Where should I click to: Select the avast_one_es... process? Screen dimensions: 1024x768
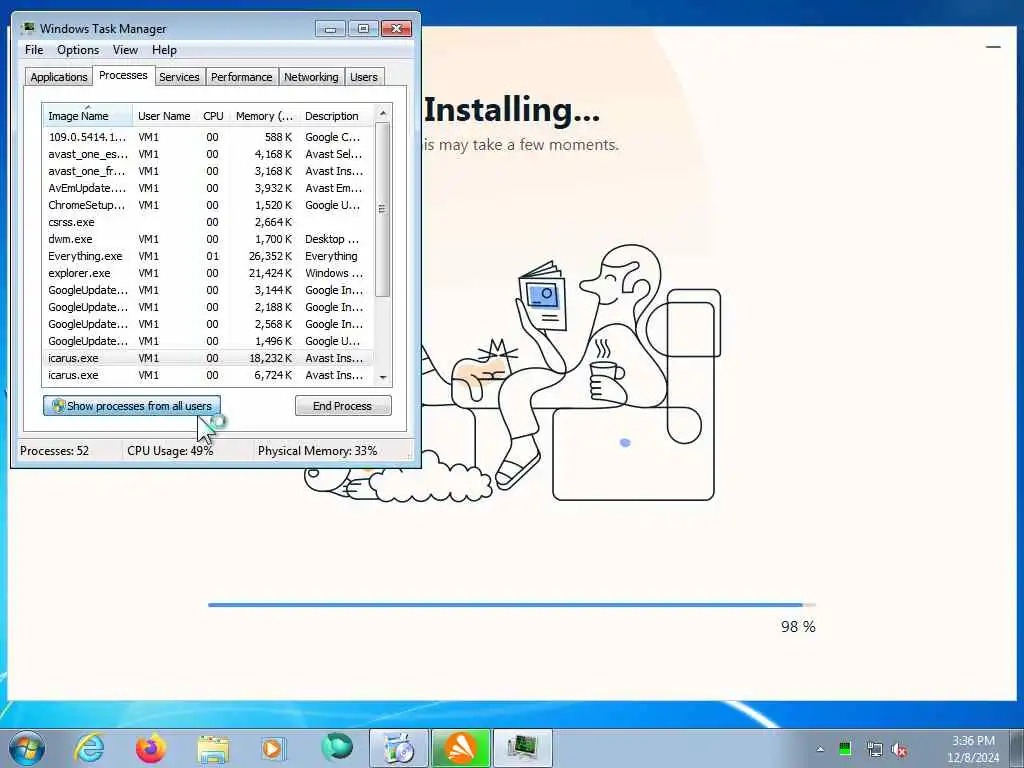coord(208,154)
